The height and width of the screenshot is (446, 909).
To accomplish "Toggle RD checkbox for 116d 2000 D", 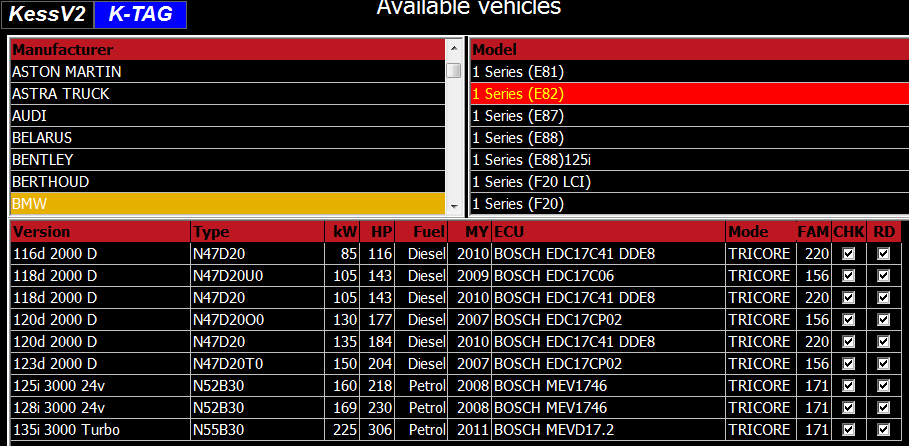I will [883, 254].
